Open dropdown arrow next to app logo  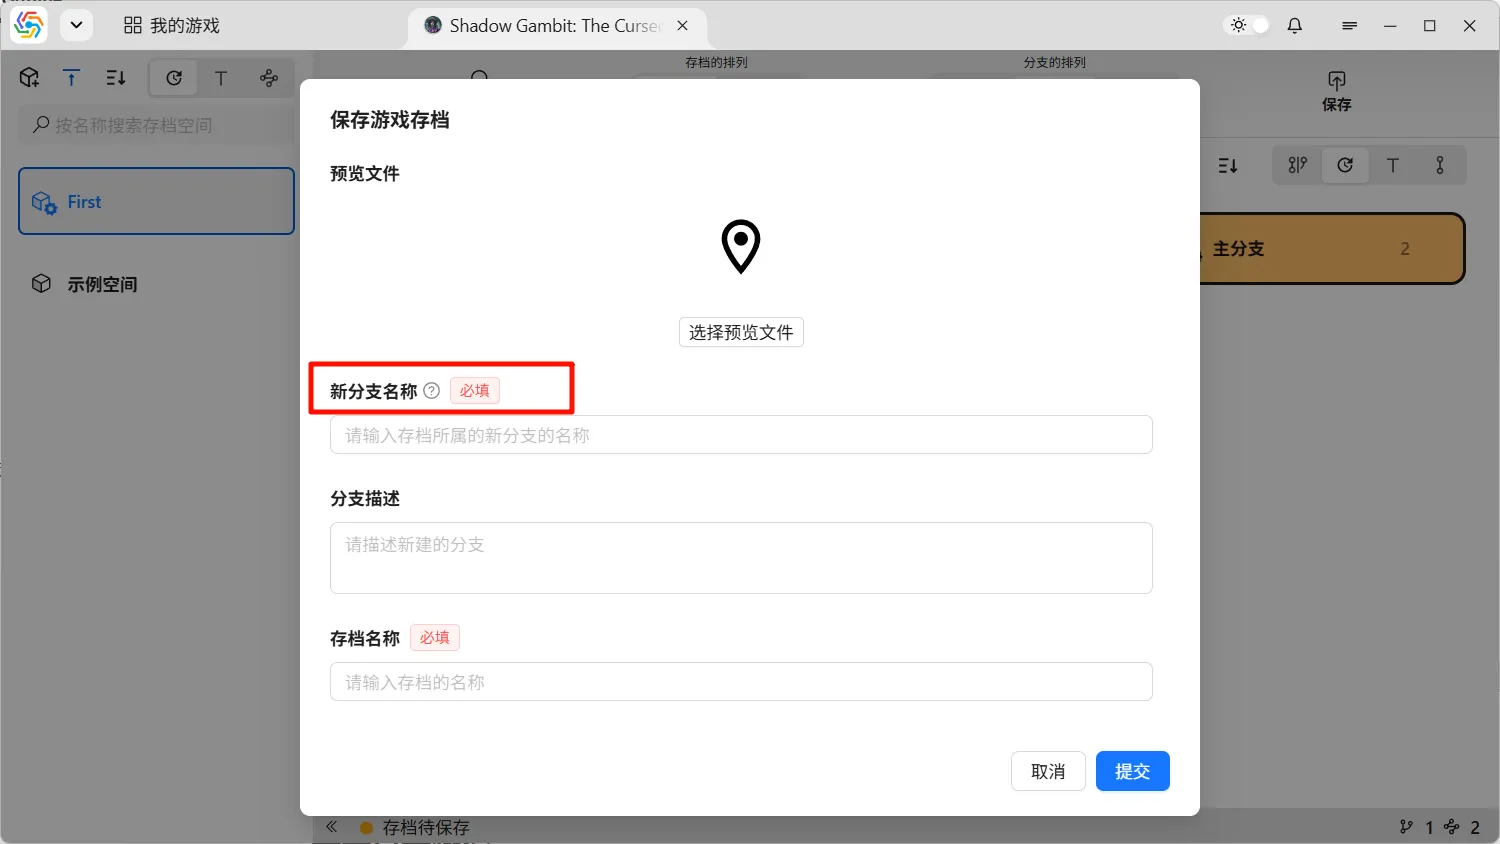(x=76, y=26)
